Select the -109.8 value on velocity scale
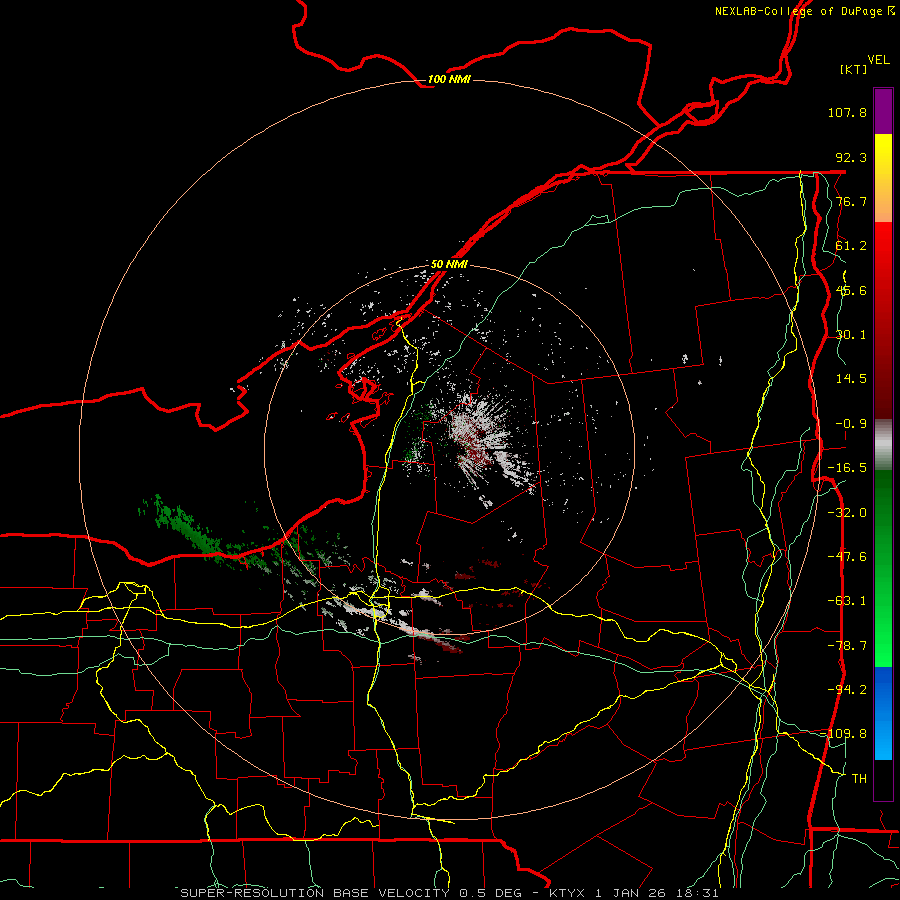This screenshot has width=900, height=900. click(x=844, y=734)
